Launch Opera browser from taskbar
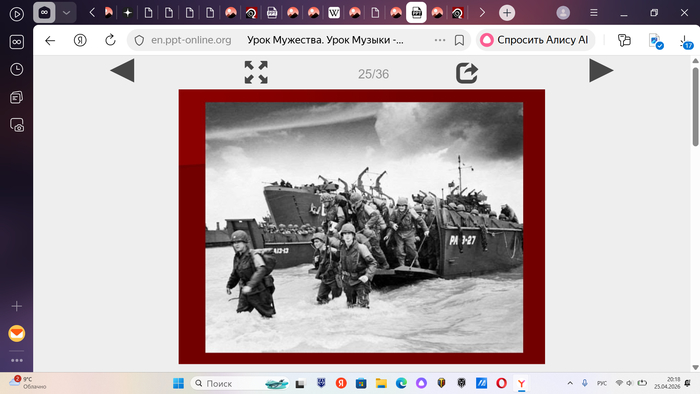700x394 pixels. coord(501,383)
